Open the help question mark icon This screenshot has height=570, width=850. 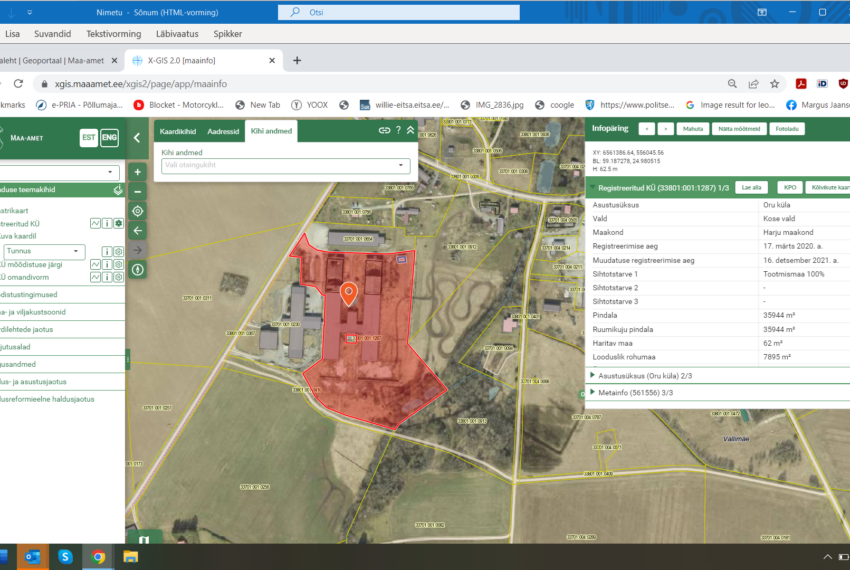[x=398, y=130]
